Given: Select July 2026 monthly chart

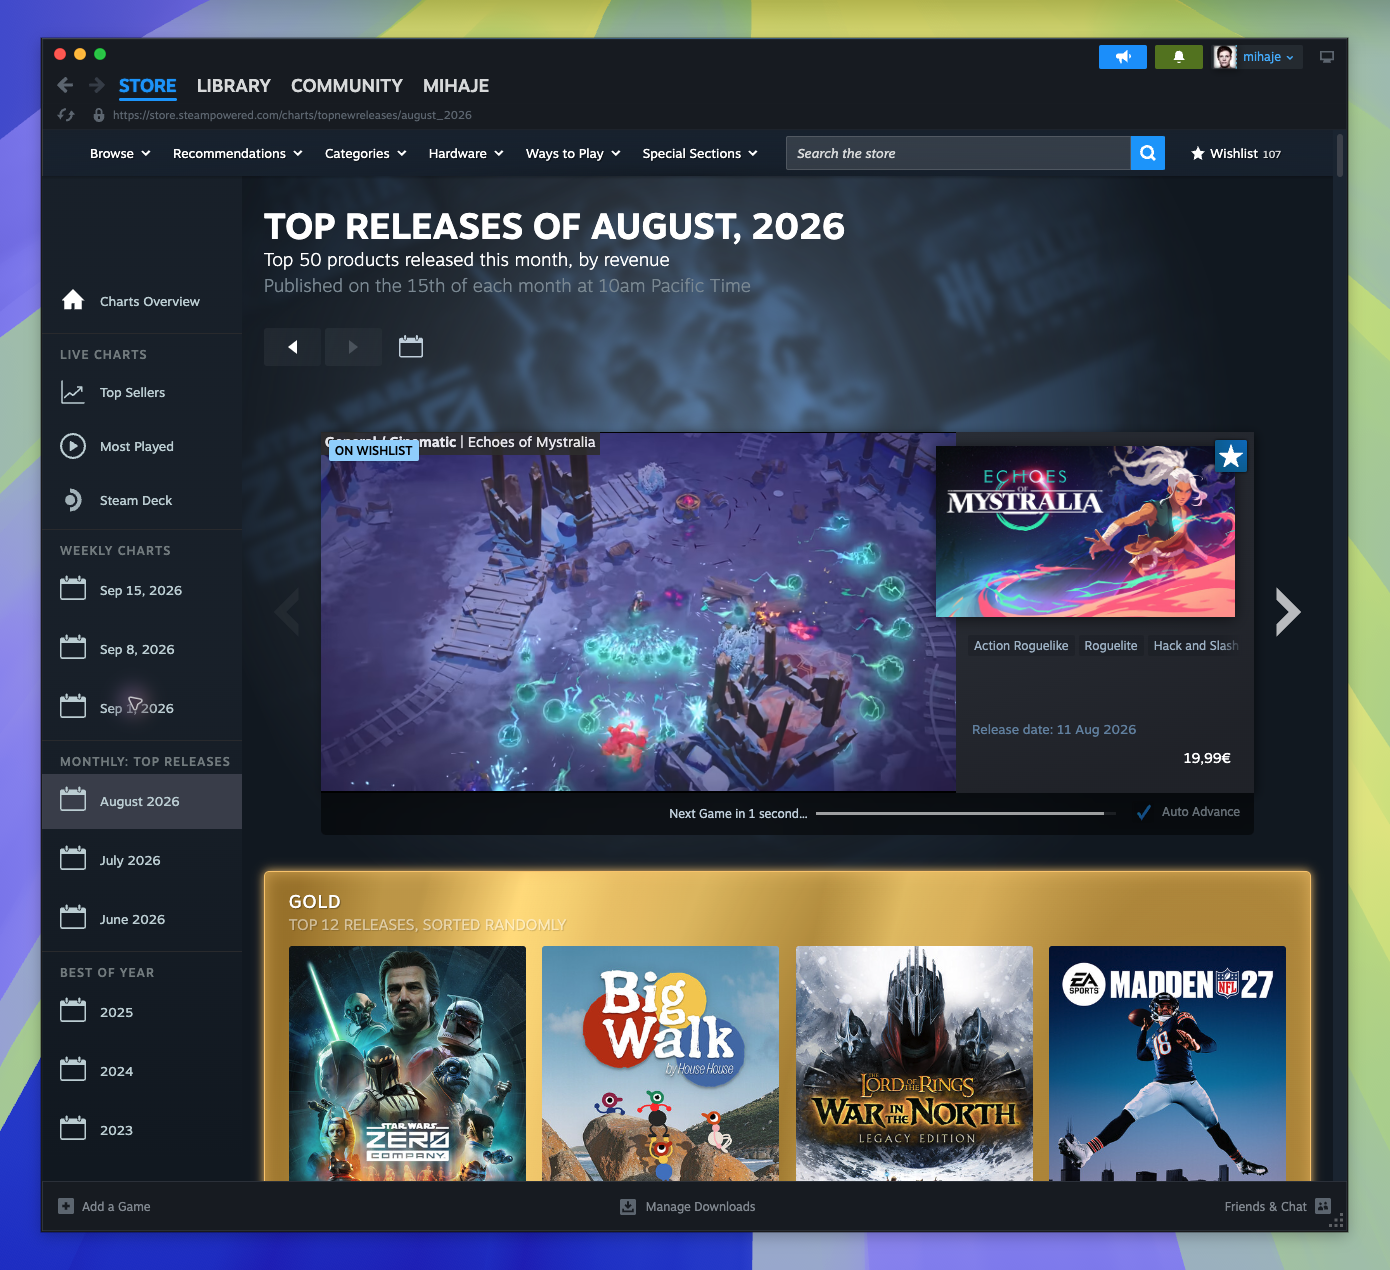Looking at the screenshot, I should 142,860.
